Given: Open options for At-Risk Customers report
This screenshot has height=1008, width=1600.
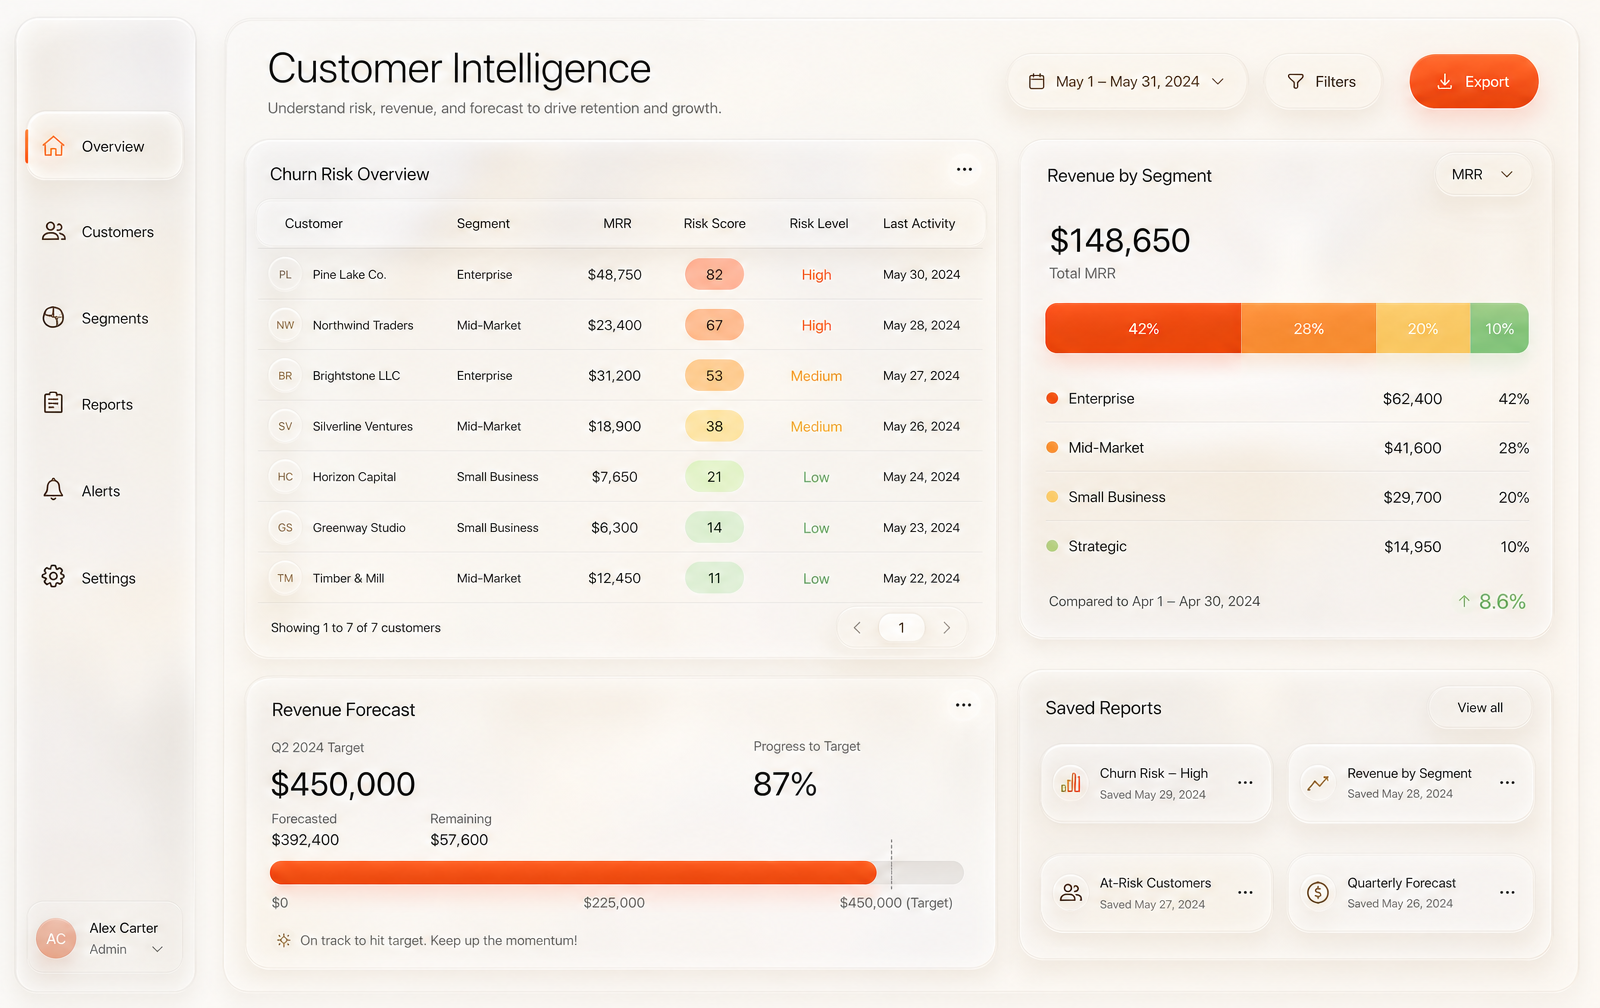Looking at the screenshot, I should (x=1245, y=892).
